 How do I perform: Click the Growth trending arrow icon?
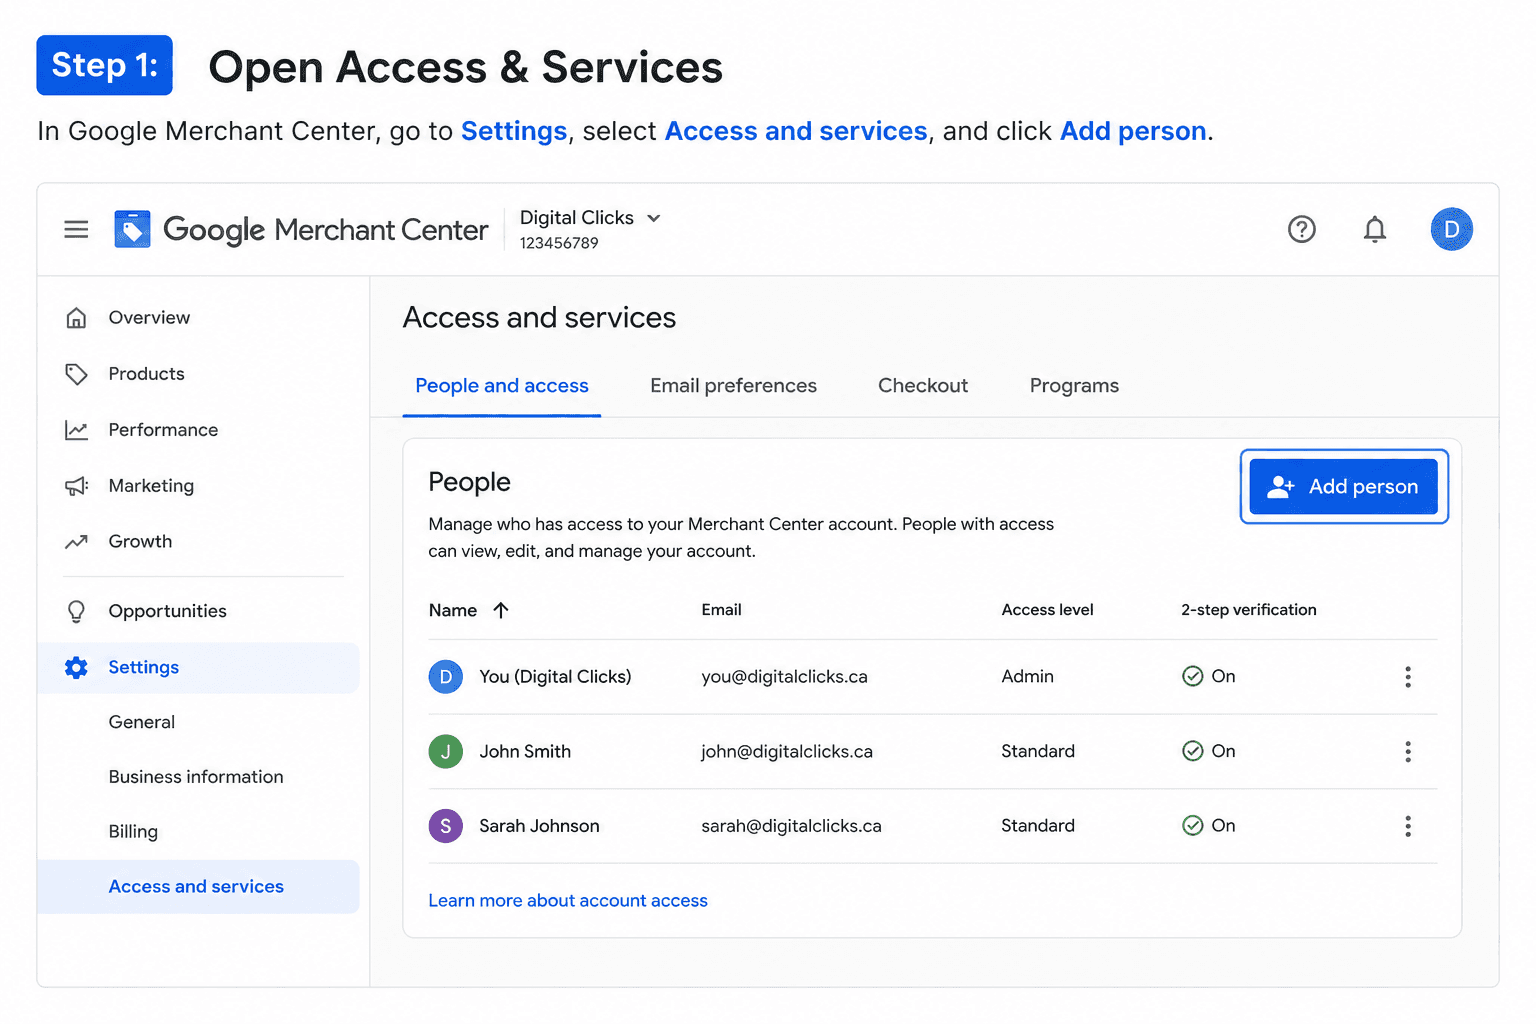point(76,542)
